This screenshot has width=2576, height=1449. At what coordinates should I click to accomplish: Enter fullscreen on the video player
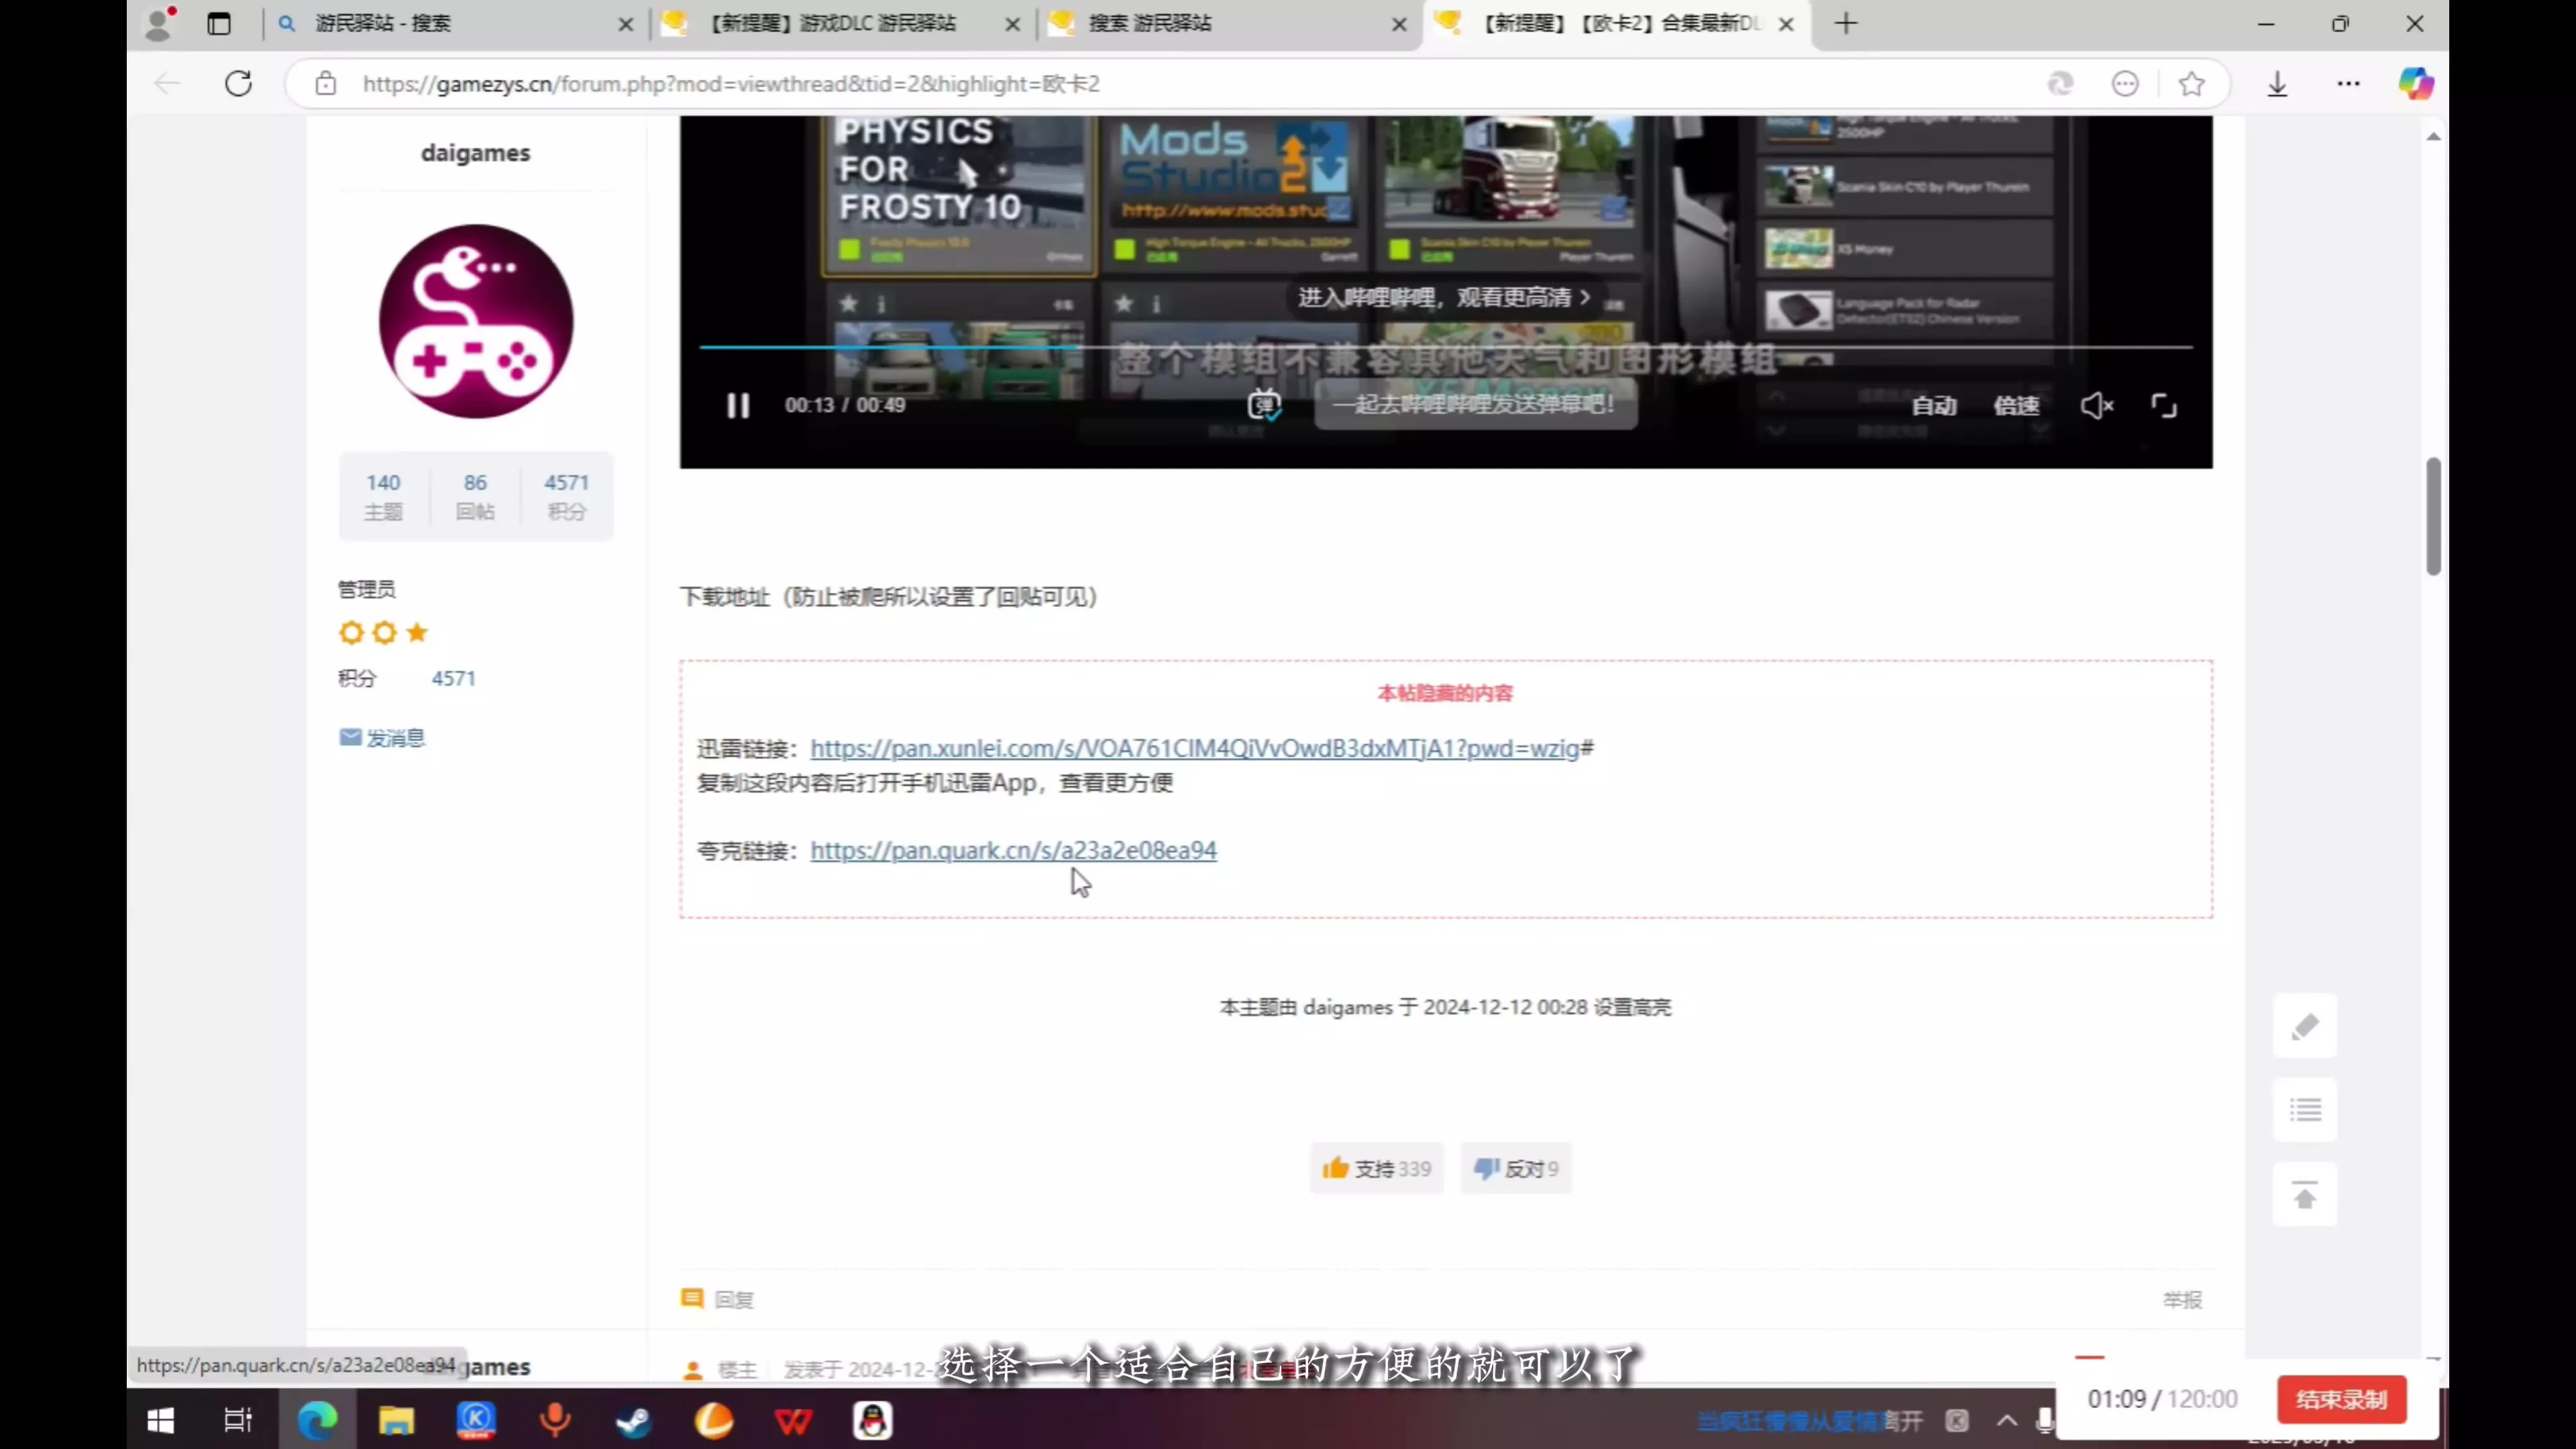2164,405
